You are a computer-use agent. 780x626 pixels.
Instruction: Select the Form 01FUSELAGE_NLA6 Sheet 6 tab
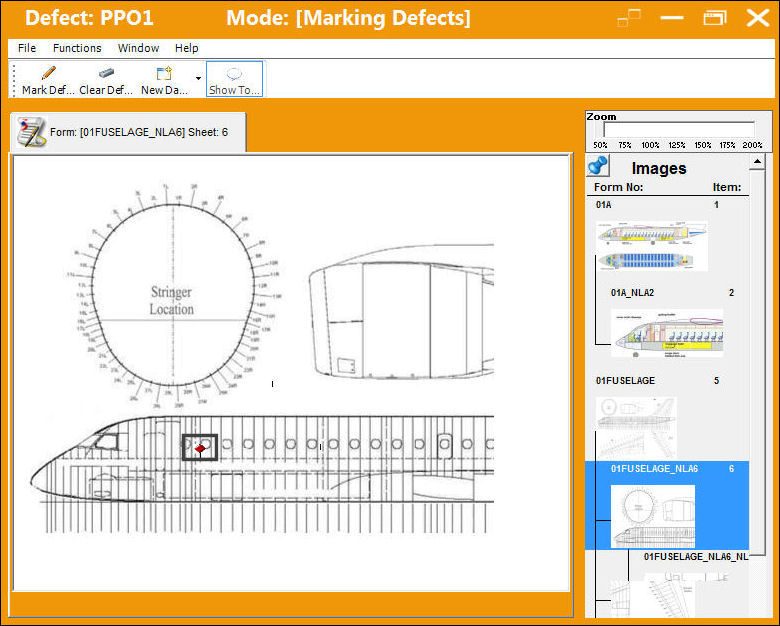(128, 132)
